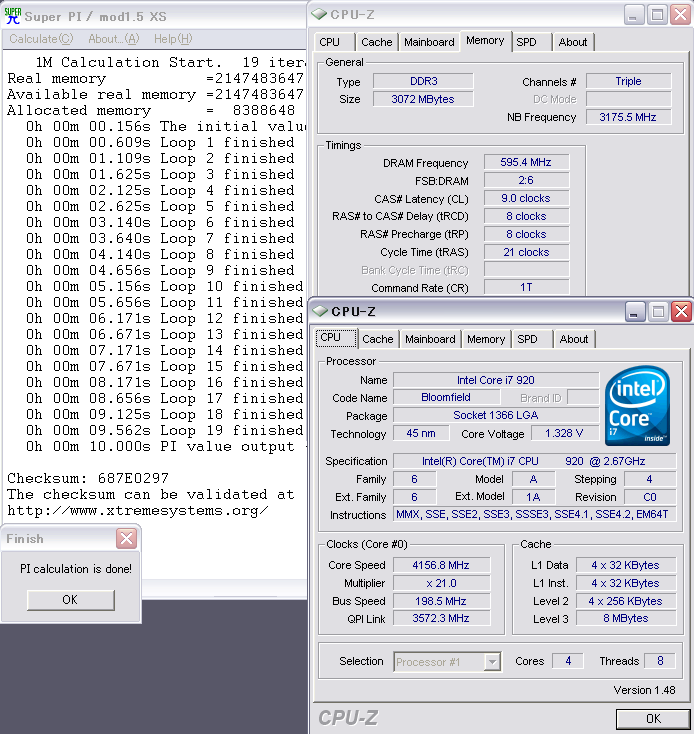Switch to Memory tab in the lower CPU-Z window
This screenshot has width=694, height=734.
pos(486,339)
